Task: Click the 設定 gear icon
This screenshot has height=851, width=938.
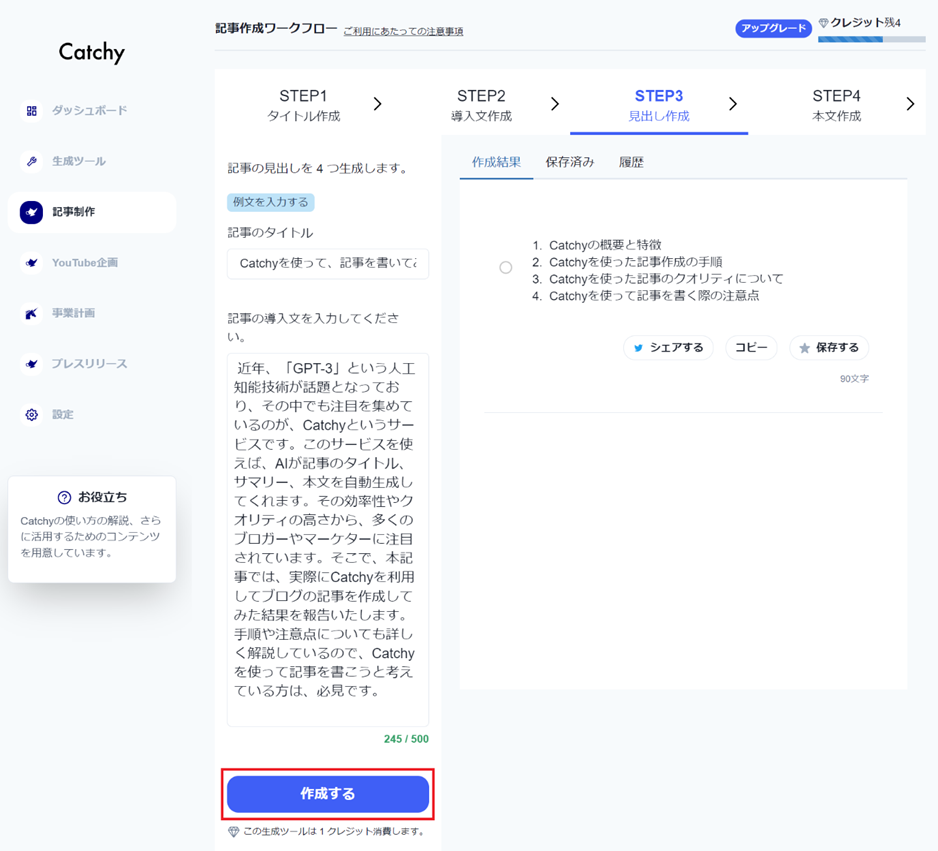Action: point(32,414)
